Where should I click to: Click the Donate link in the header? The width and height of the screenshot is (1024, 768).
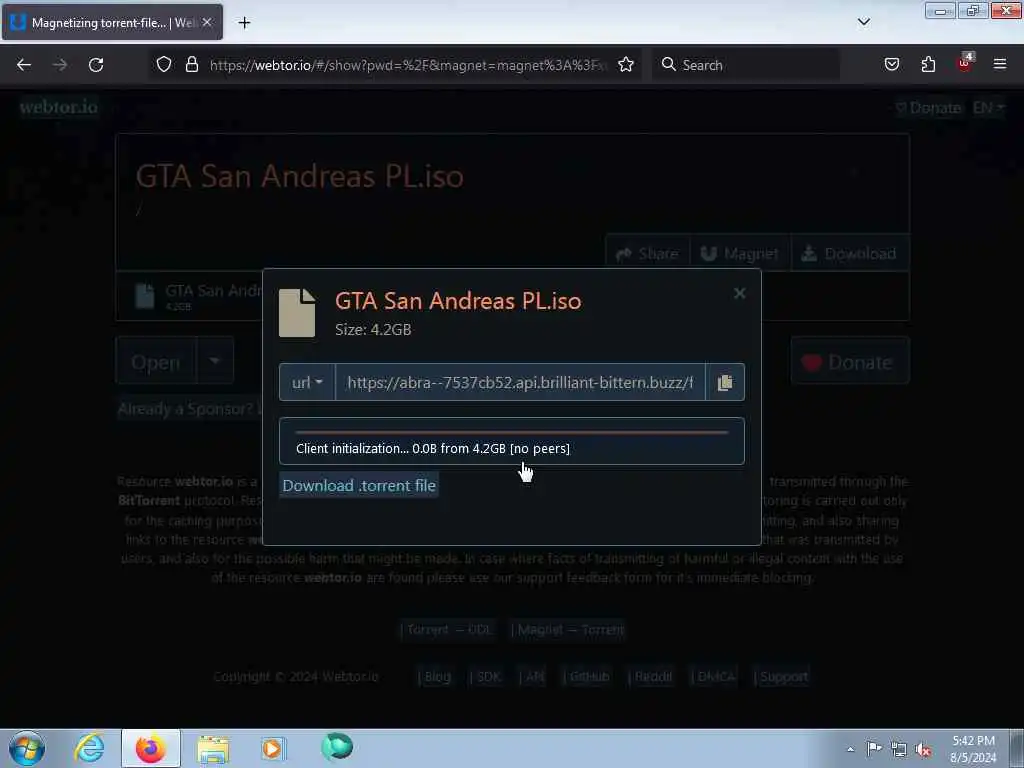tap(928, 108)
